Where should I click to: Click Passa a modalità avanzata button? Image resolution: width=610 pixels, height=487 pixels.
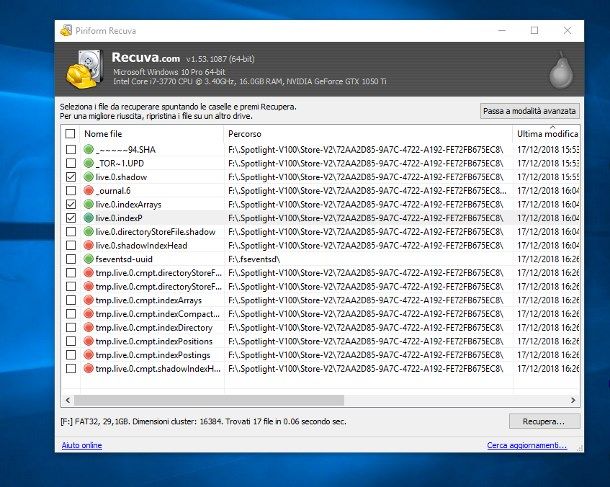point(529,111)
